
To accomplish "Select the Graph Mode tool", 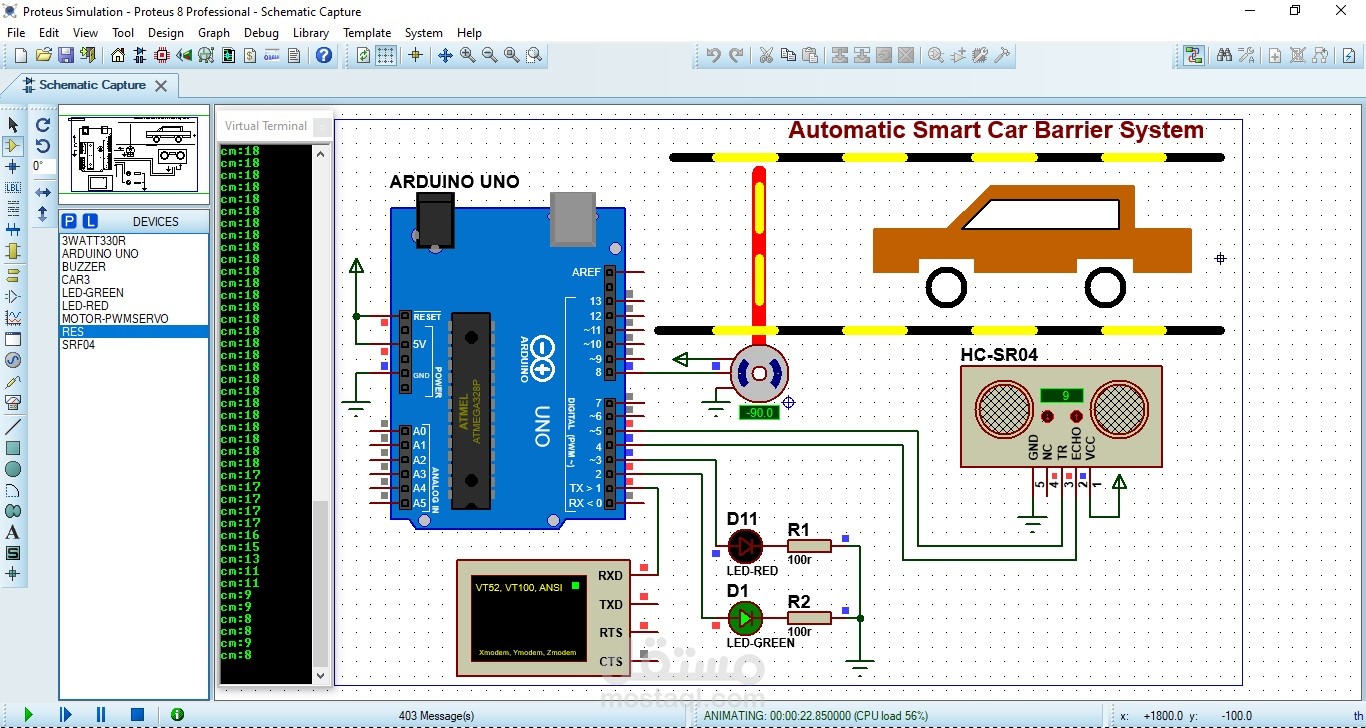I will click(x=13, y=318).
